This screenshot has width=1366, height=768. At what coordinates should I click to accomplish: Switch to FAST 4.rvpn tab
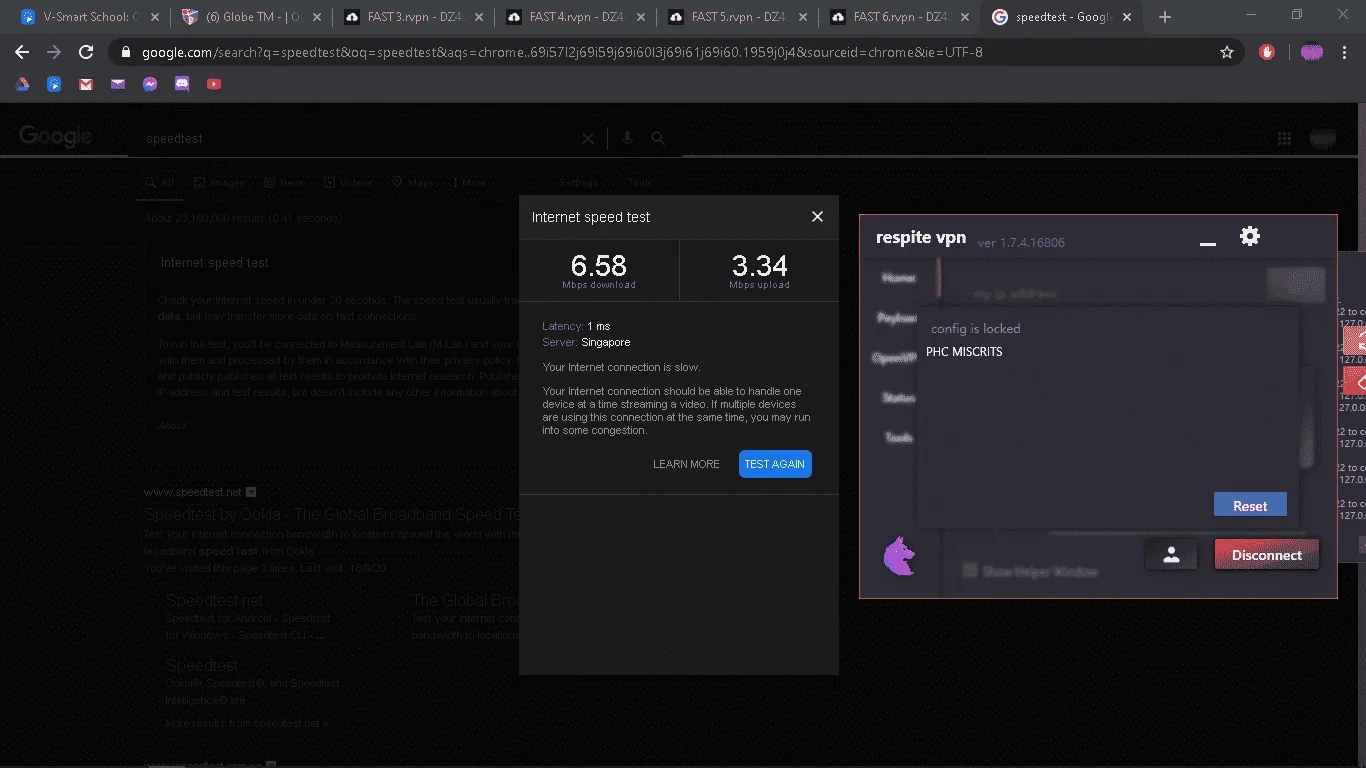click(x=575, y=17)
